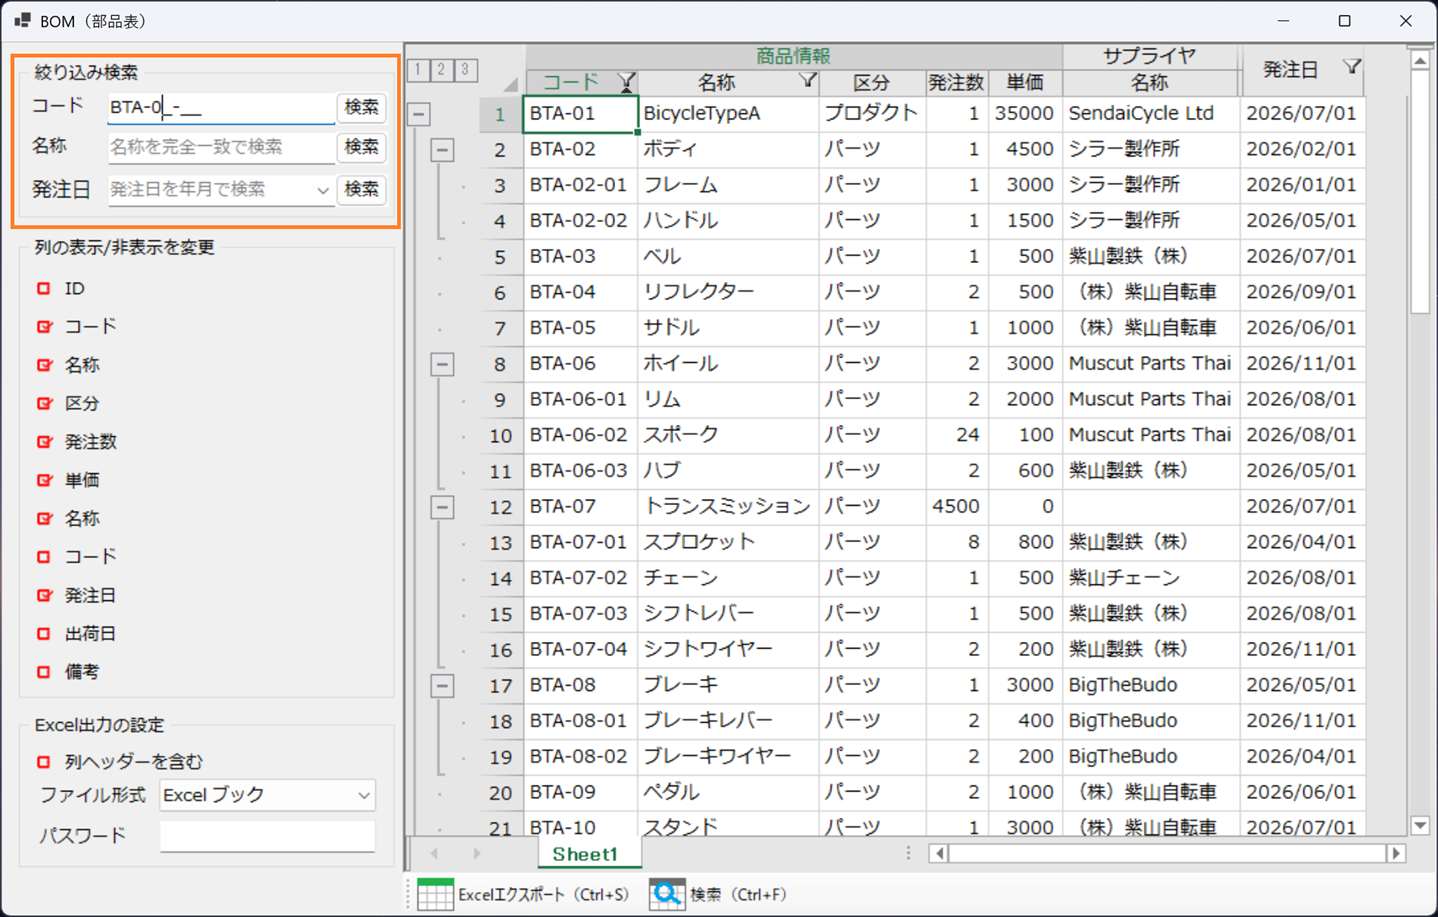Screen dimensions: 1438x917
Task: Open filter on コード column header
Action: pos(626,82)
